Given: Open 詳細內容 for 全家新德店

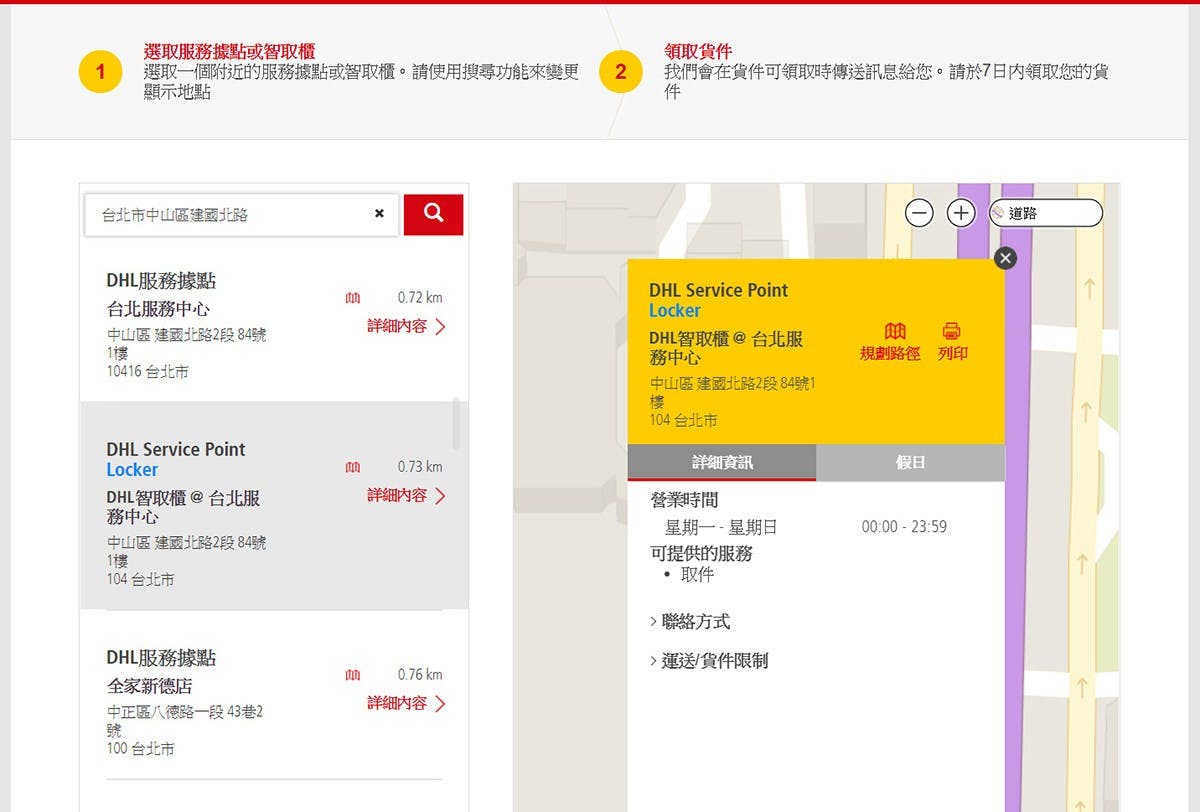Looking at the screenshot, I should [406, 703].
